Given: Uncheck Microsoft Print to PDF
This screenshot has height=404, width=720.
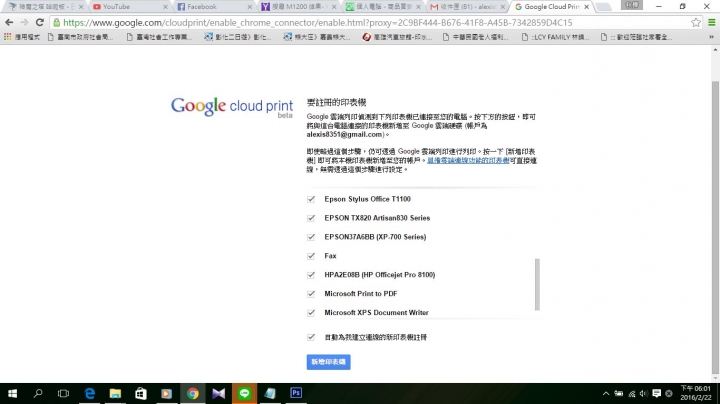Looking at the screenshot, I should 311,293.
